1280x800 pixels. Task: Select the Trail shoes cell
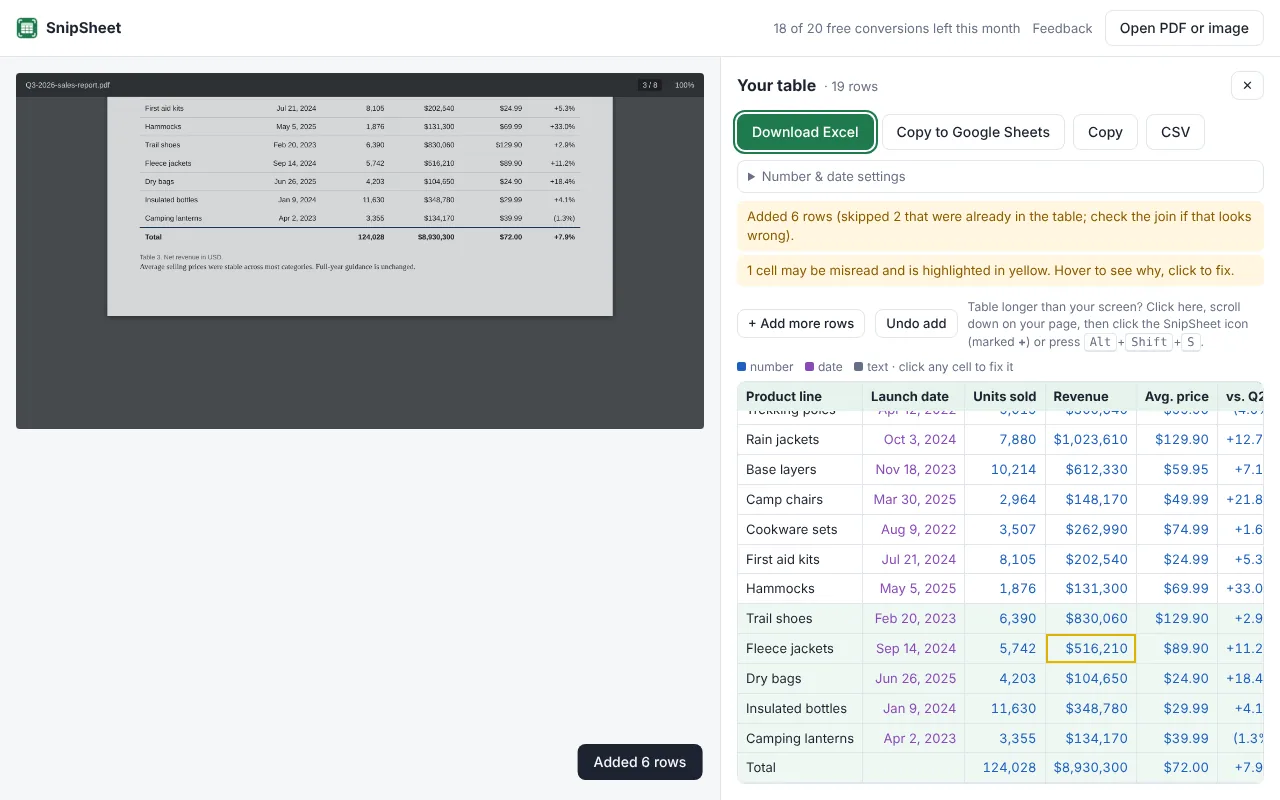pyautogui.click(x=800, y=618)
